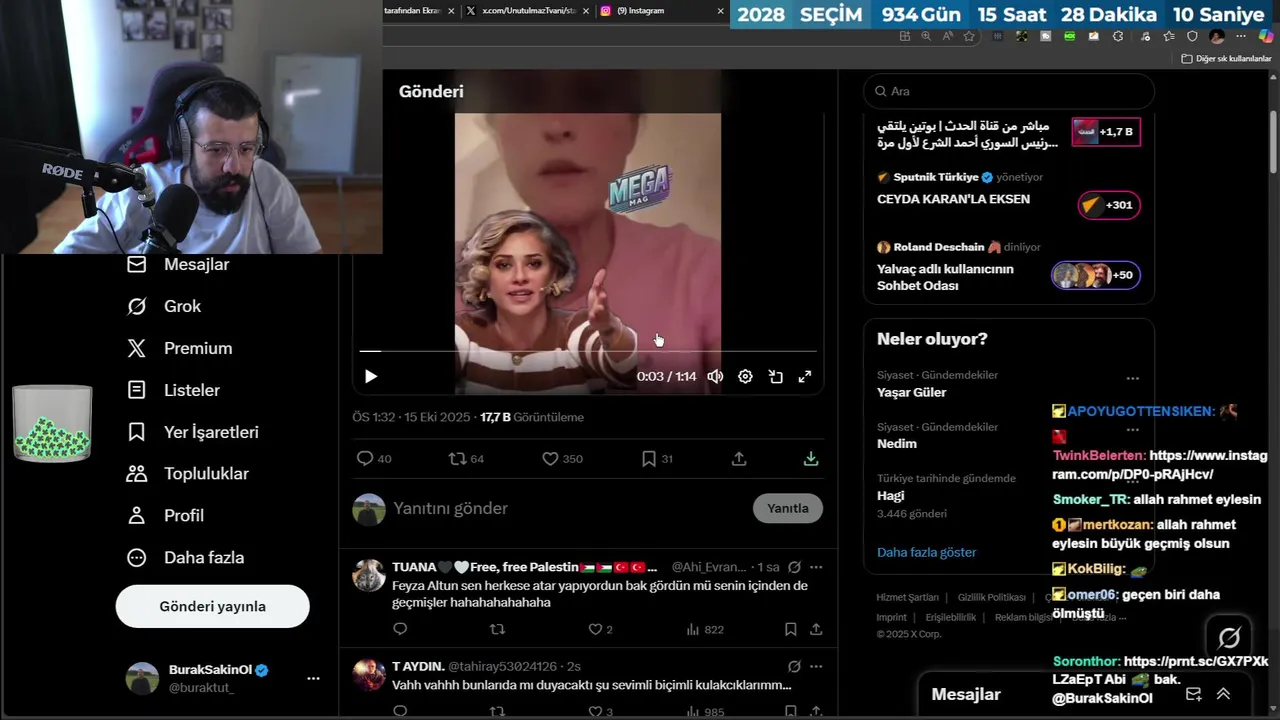Like the main post with 350 likes
The height and width of the screenshot is (720, 1280).
(561, 459)
